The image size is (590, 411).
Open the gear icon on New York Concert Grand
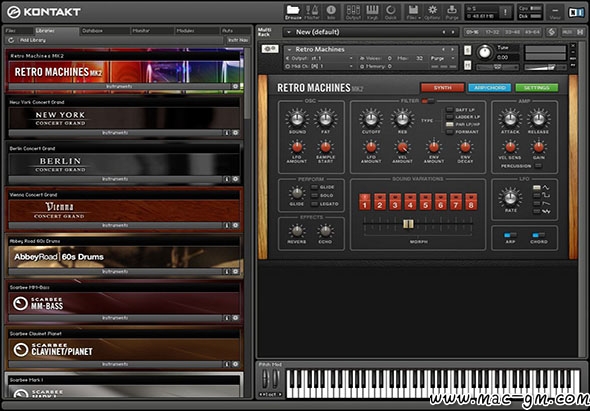tap(236, 132)
